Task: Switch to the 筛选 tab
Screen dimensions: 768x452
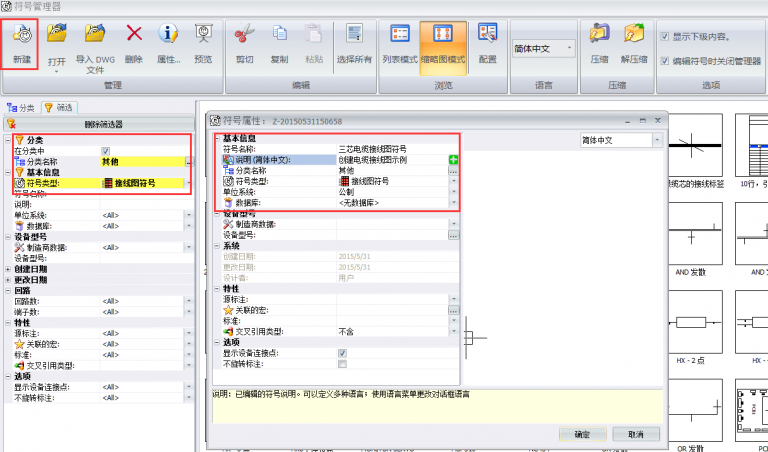Action: tap(59, 108)
